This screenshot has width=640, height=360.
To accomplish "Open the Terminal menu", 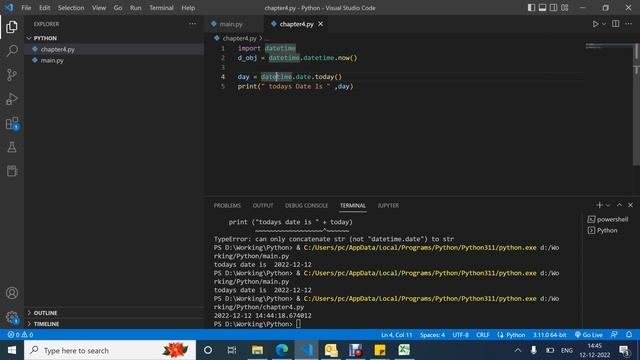I will point(161,8).
